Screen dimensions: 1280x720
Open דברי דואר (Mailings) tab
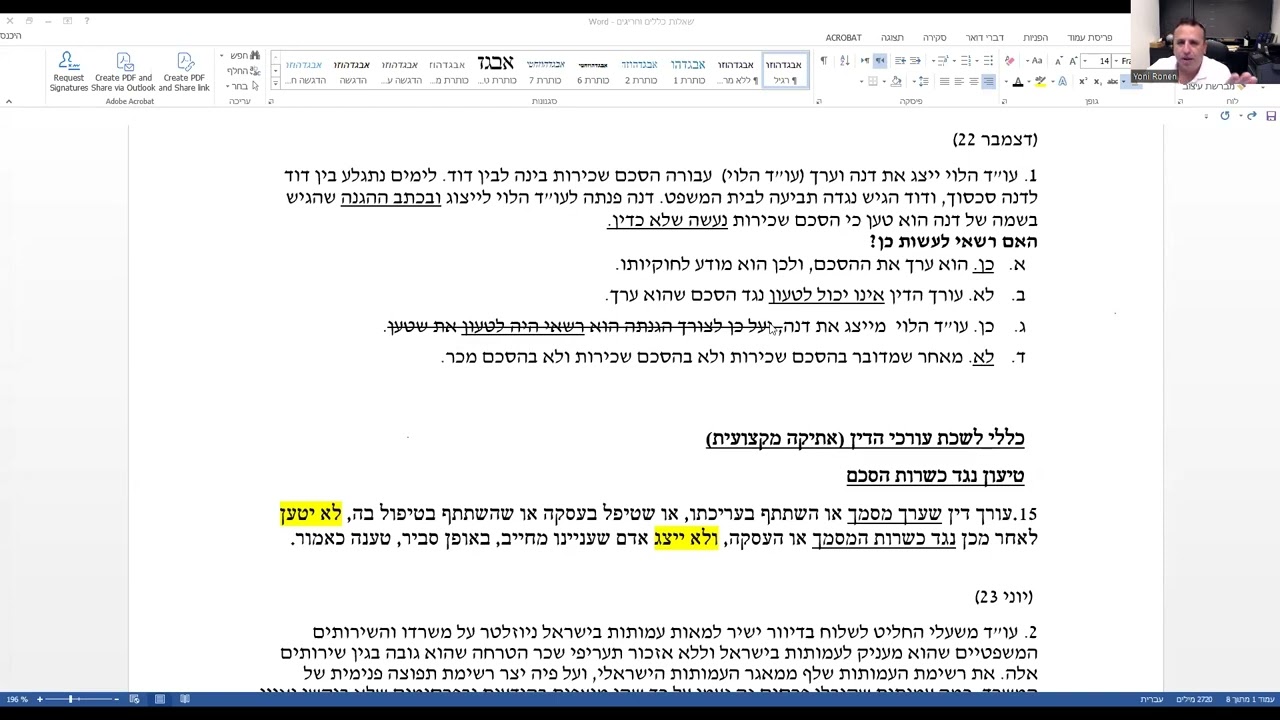point(984,37)
